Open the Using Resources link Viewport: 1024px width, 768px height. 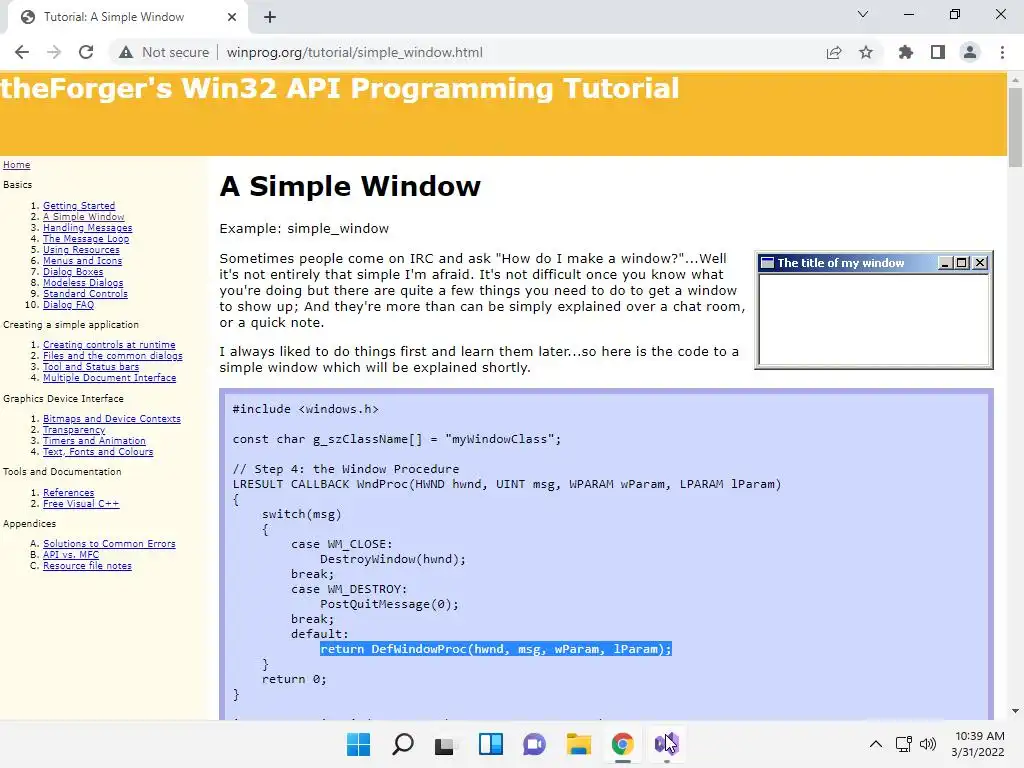point(82,250)
